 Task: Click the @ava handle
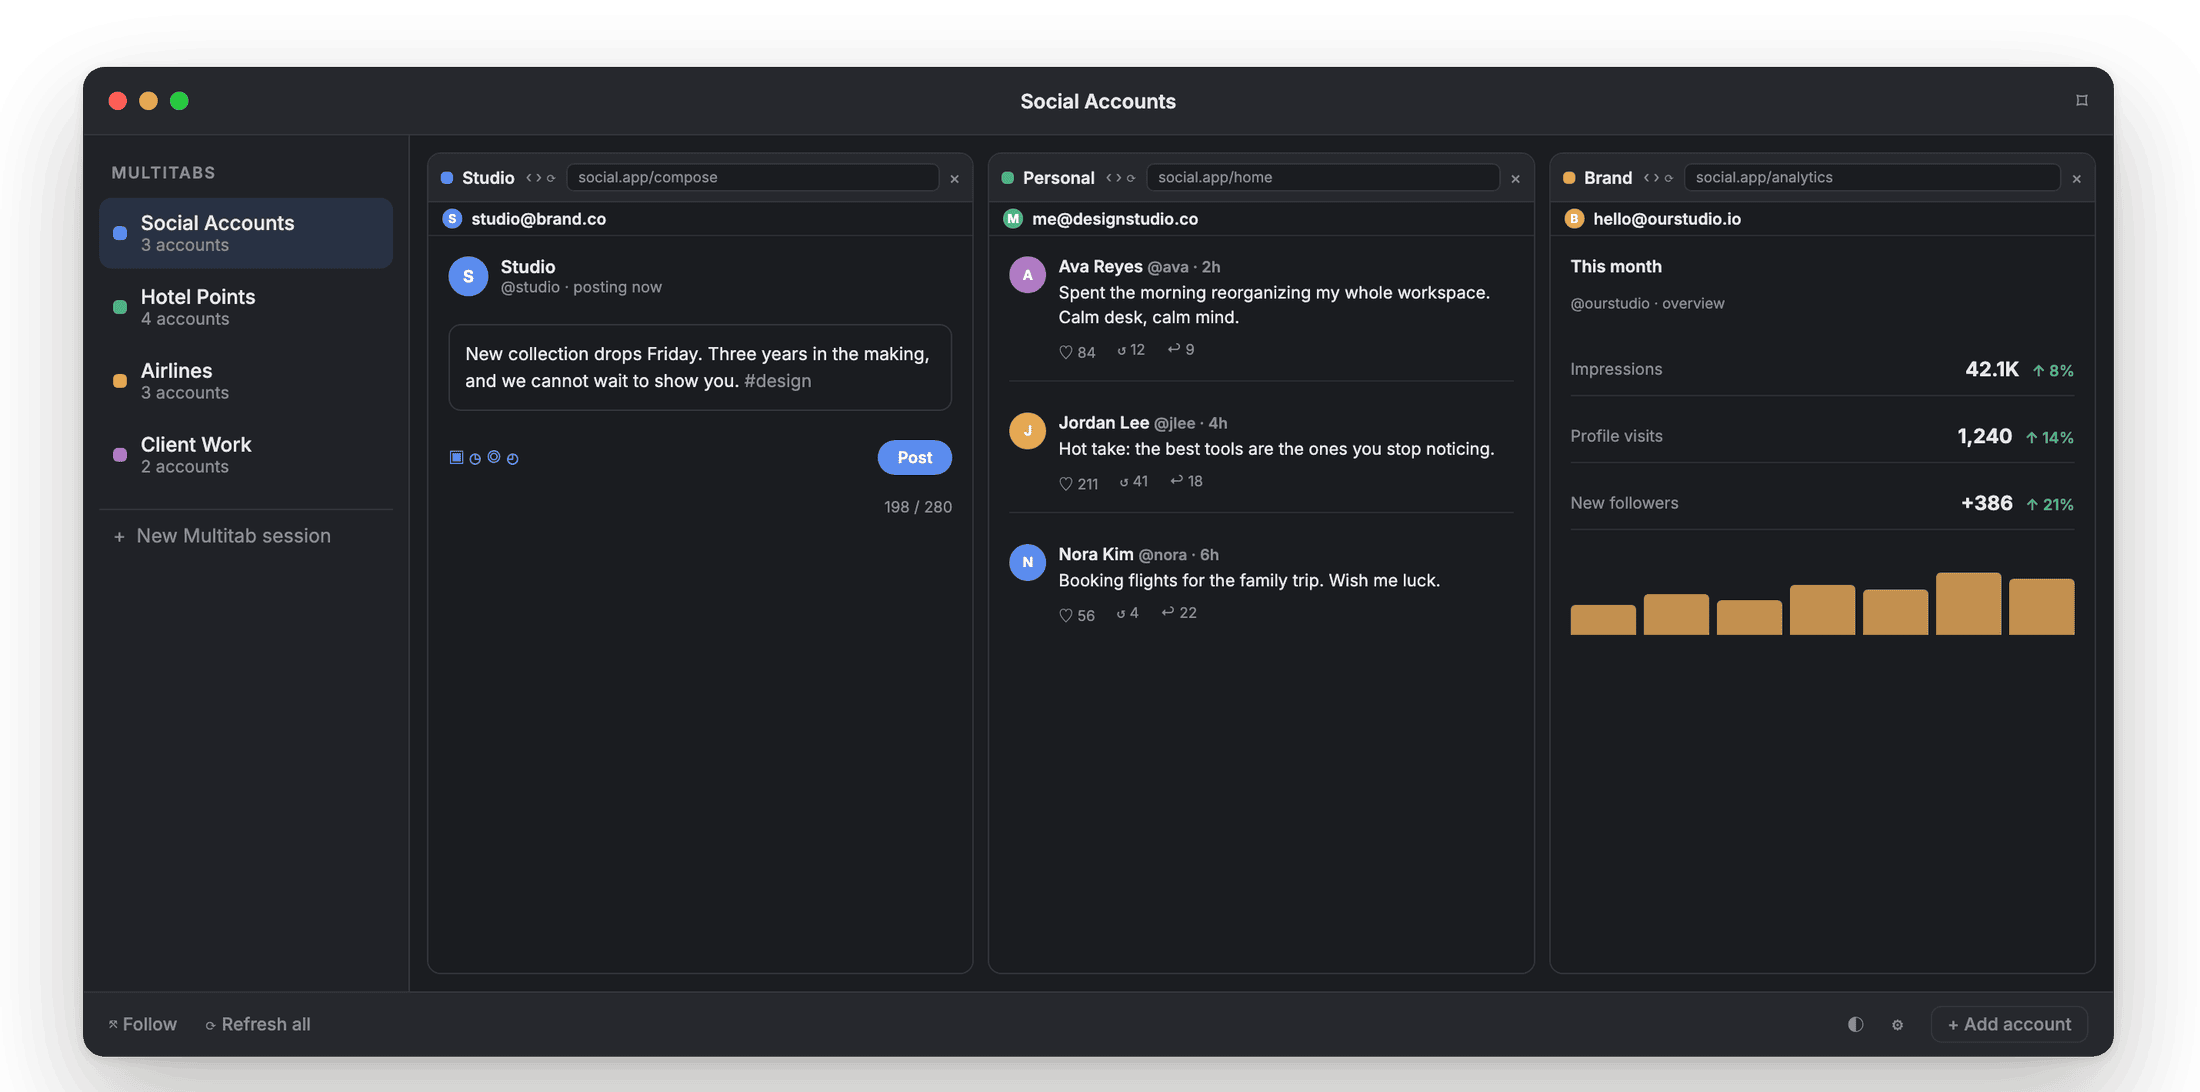pos(1168,267)
